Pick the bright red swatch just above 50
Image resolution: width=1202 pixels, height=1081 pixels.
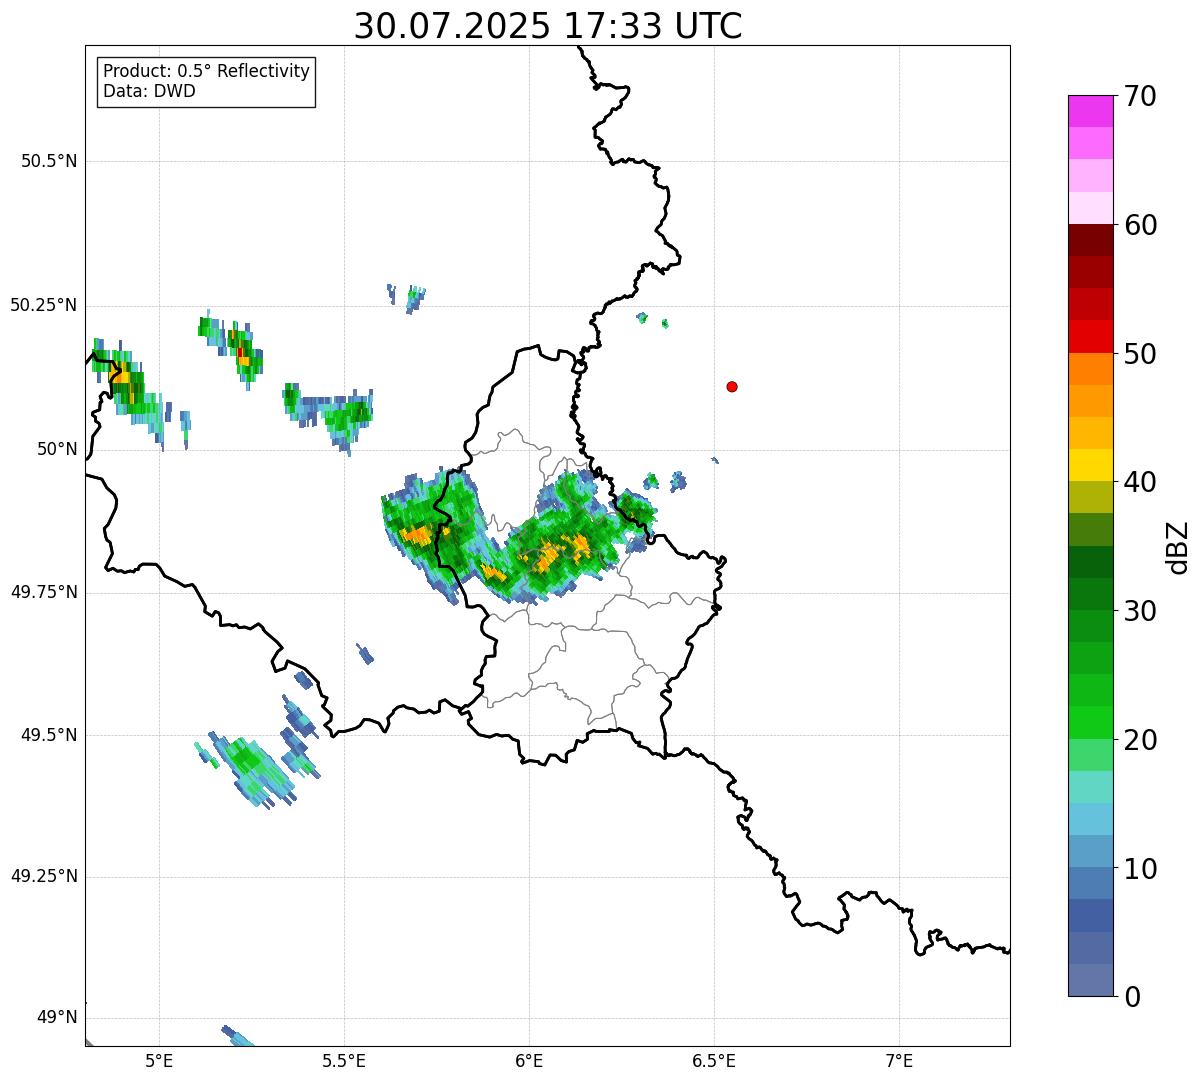click(x=1090, y=337)
